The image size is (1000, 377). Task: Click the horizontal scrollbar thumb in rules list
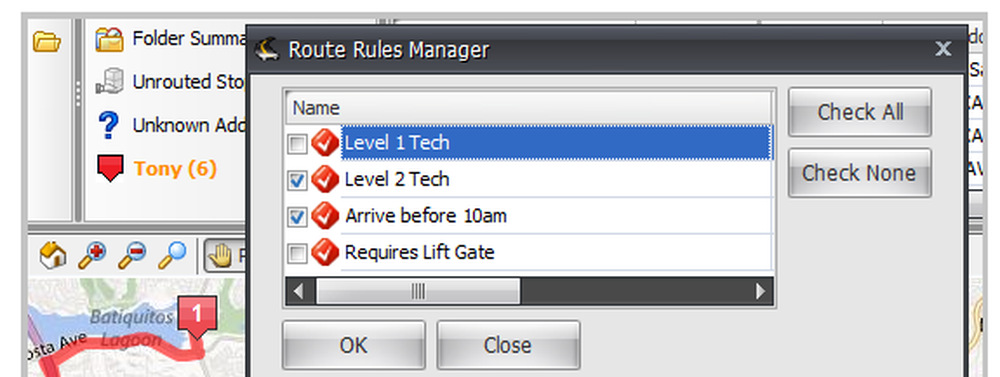pyautogui.click(x=418, y=292)
